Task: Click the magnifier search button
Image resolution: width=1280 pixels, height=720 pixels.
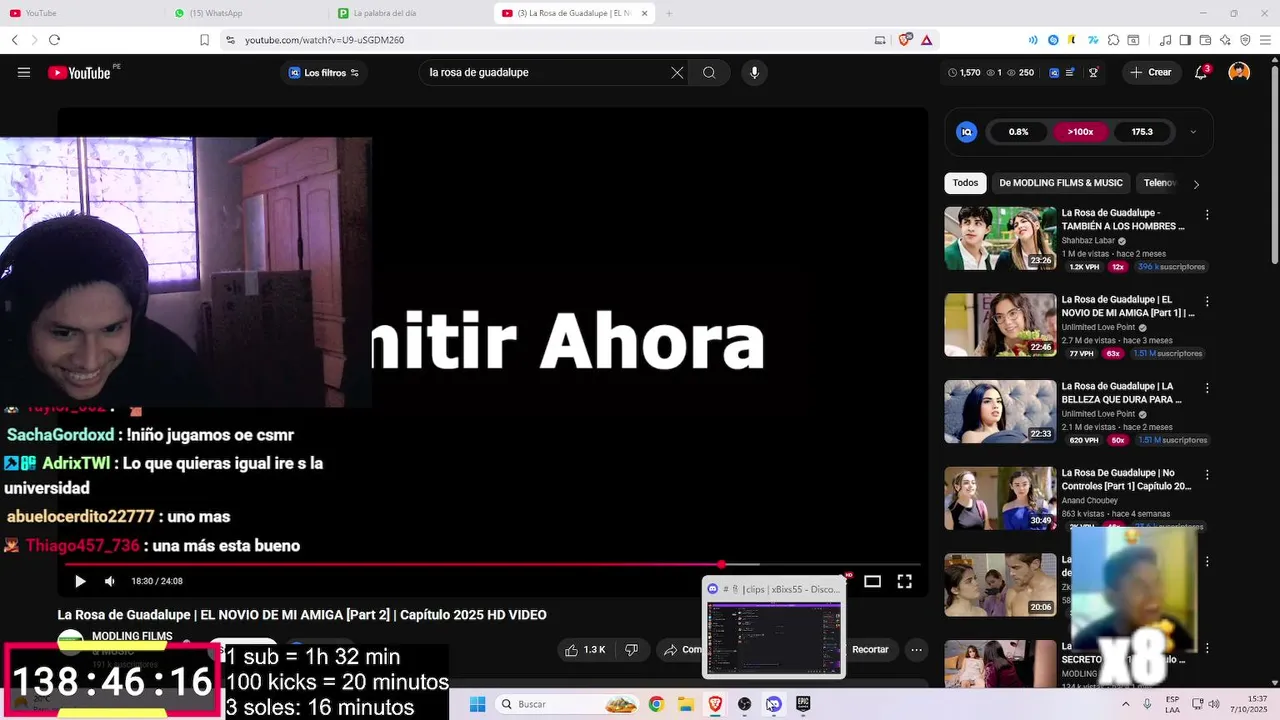Action: 709,72
